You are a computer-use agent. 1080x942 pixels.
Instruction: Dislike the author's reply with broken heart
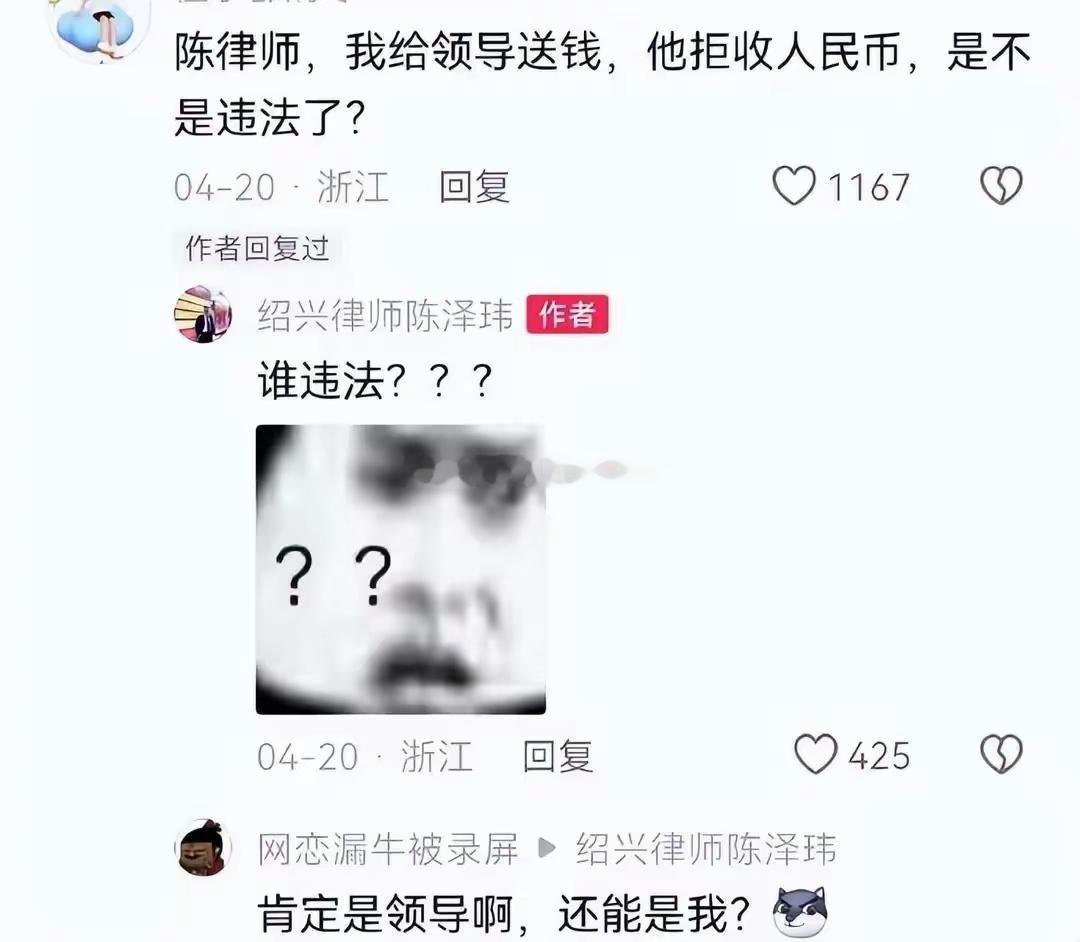tap(1001, 754)
